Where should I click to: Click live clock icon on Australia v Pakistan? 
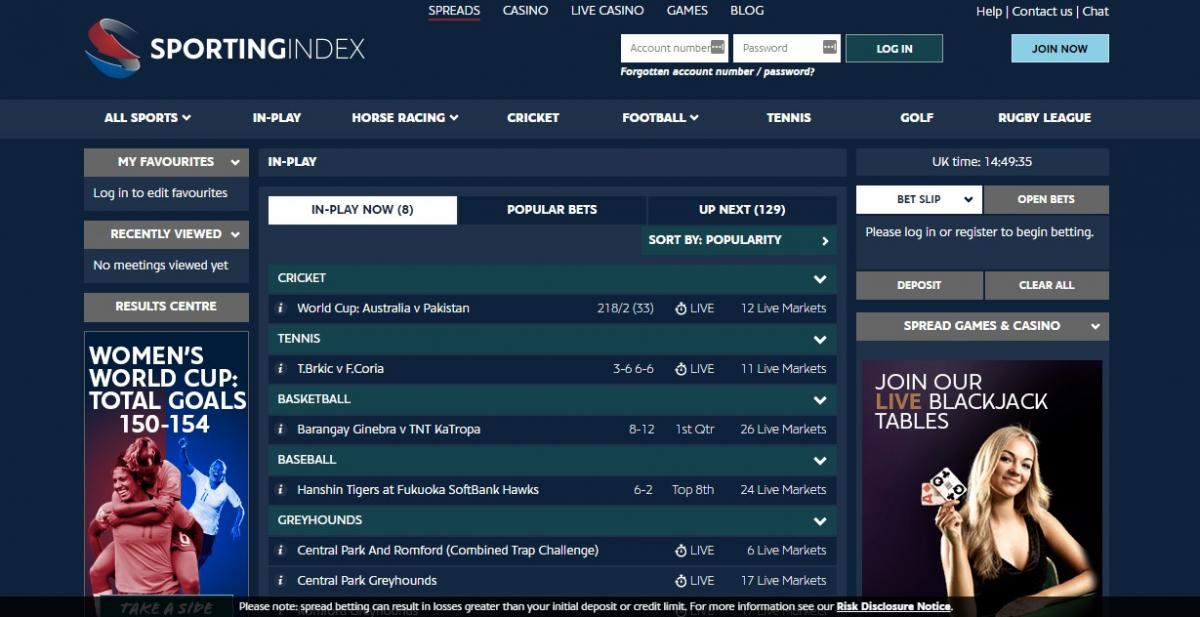(681, 309)
